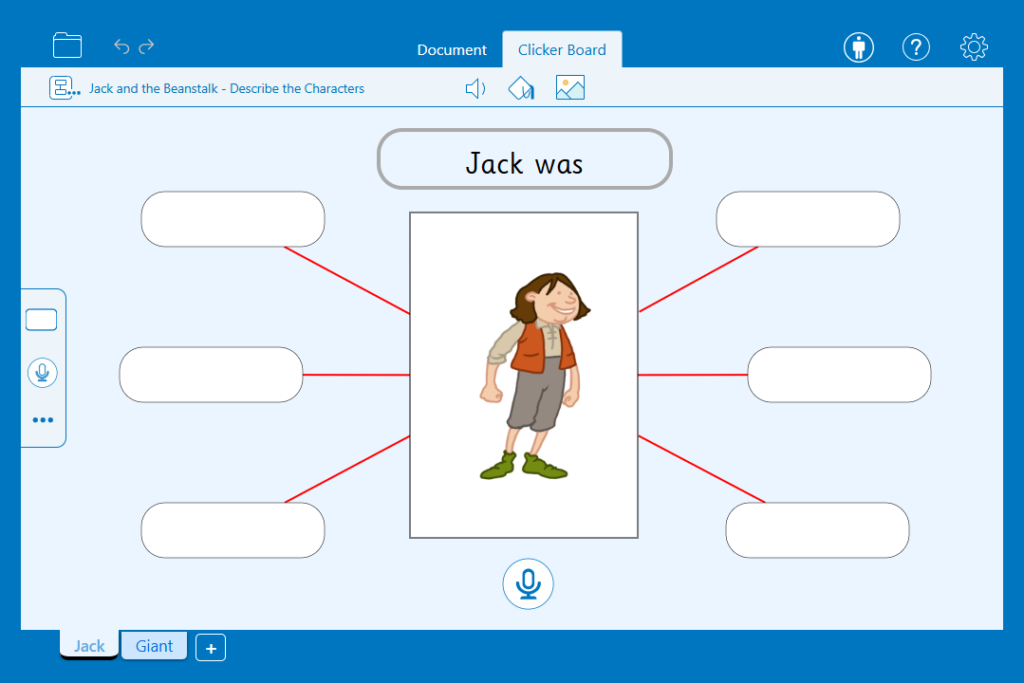
Task: Add a new board with plus button
Action: (210, 648)
